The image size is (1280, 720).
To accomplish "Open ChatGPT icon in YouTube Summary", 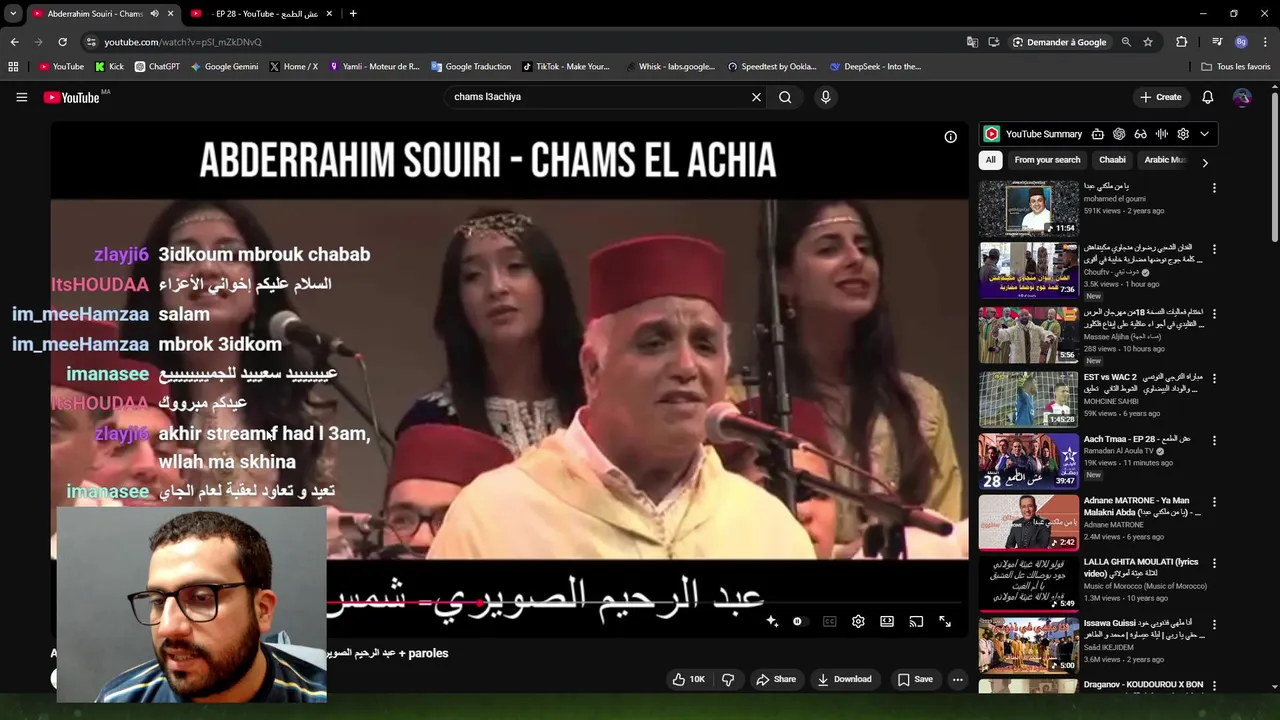I will [1119, 134].
